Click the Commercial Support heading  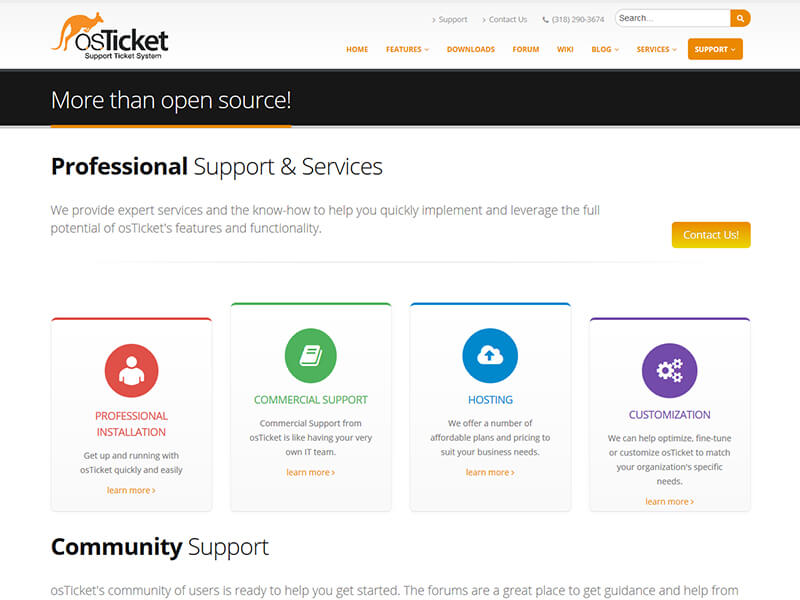click(311, 400)
